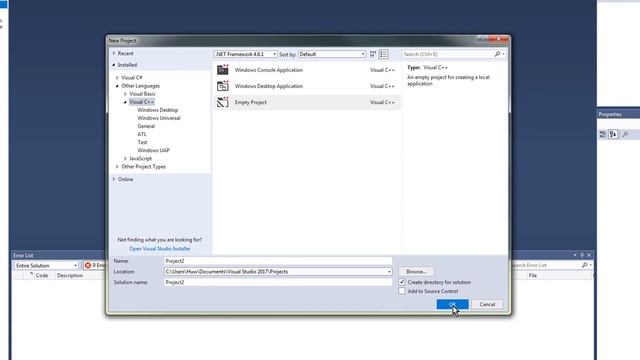Click the Error List search magnifier icon
The image size is (640, 360).
tap(584, 265)
